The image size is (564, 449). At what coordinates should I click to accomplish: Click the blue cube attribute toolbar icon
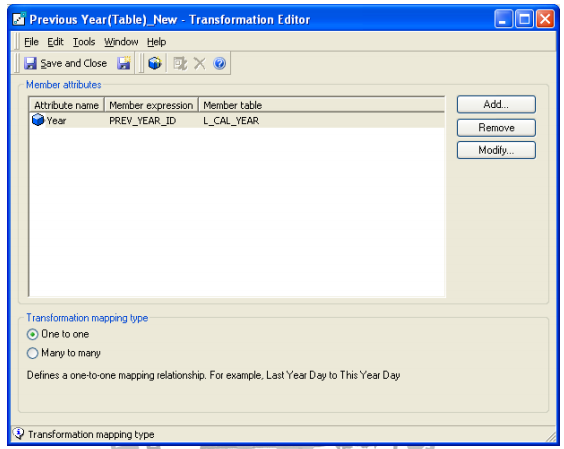pos(155,63)
